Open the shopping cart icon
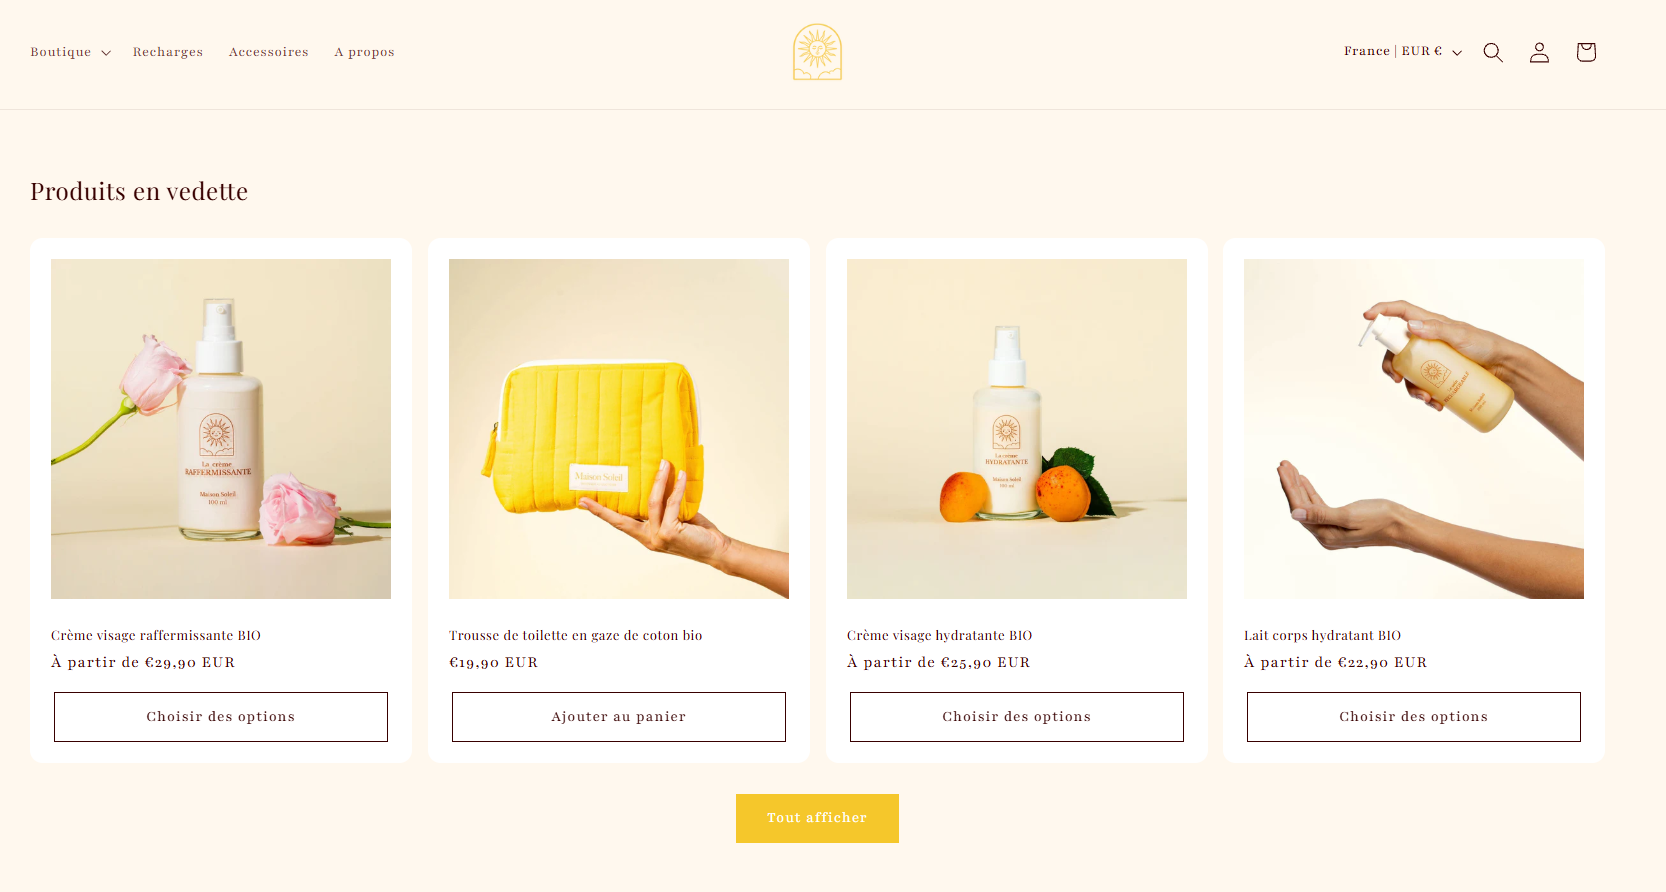 (1586, 52)
